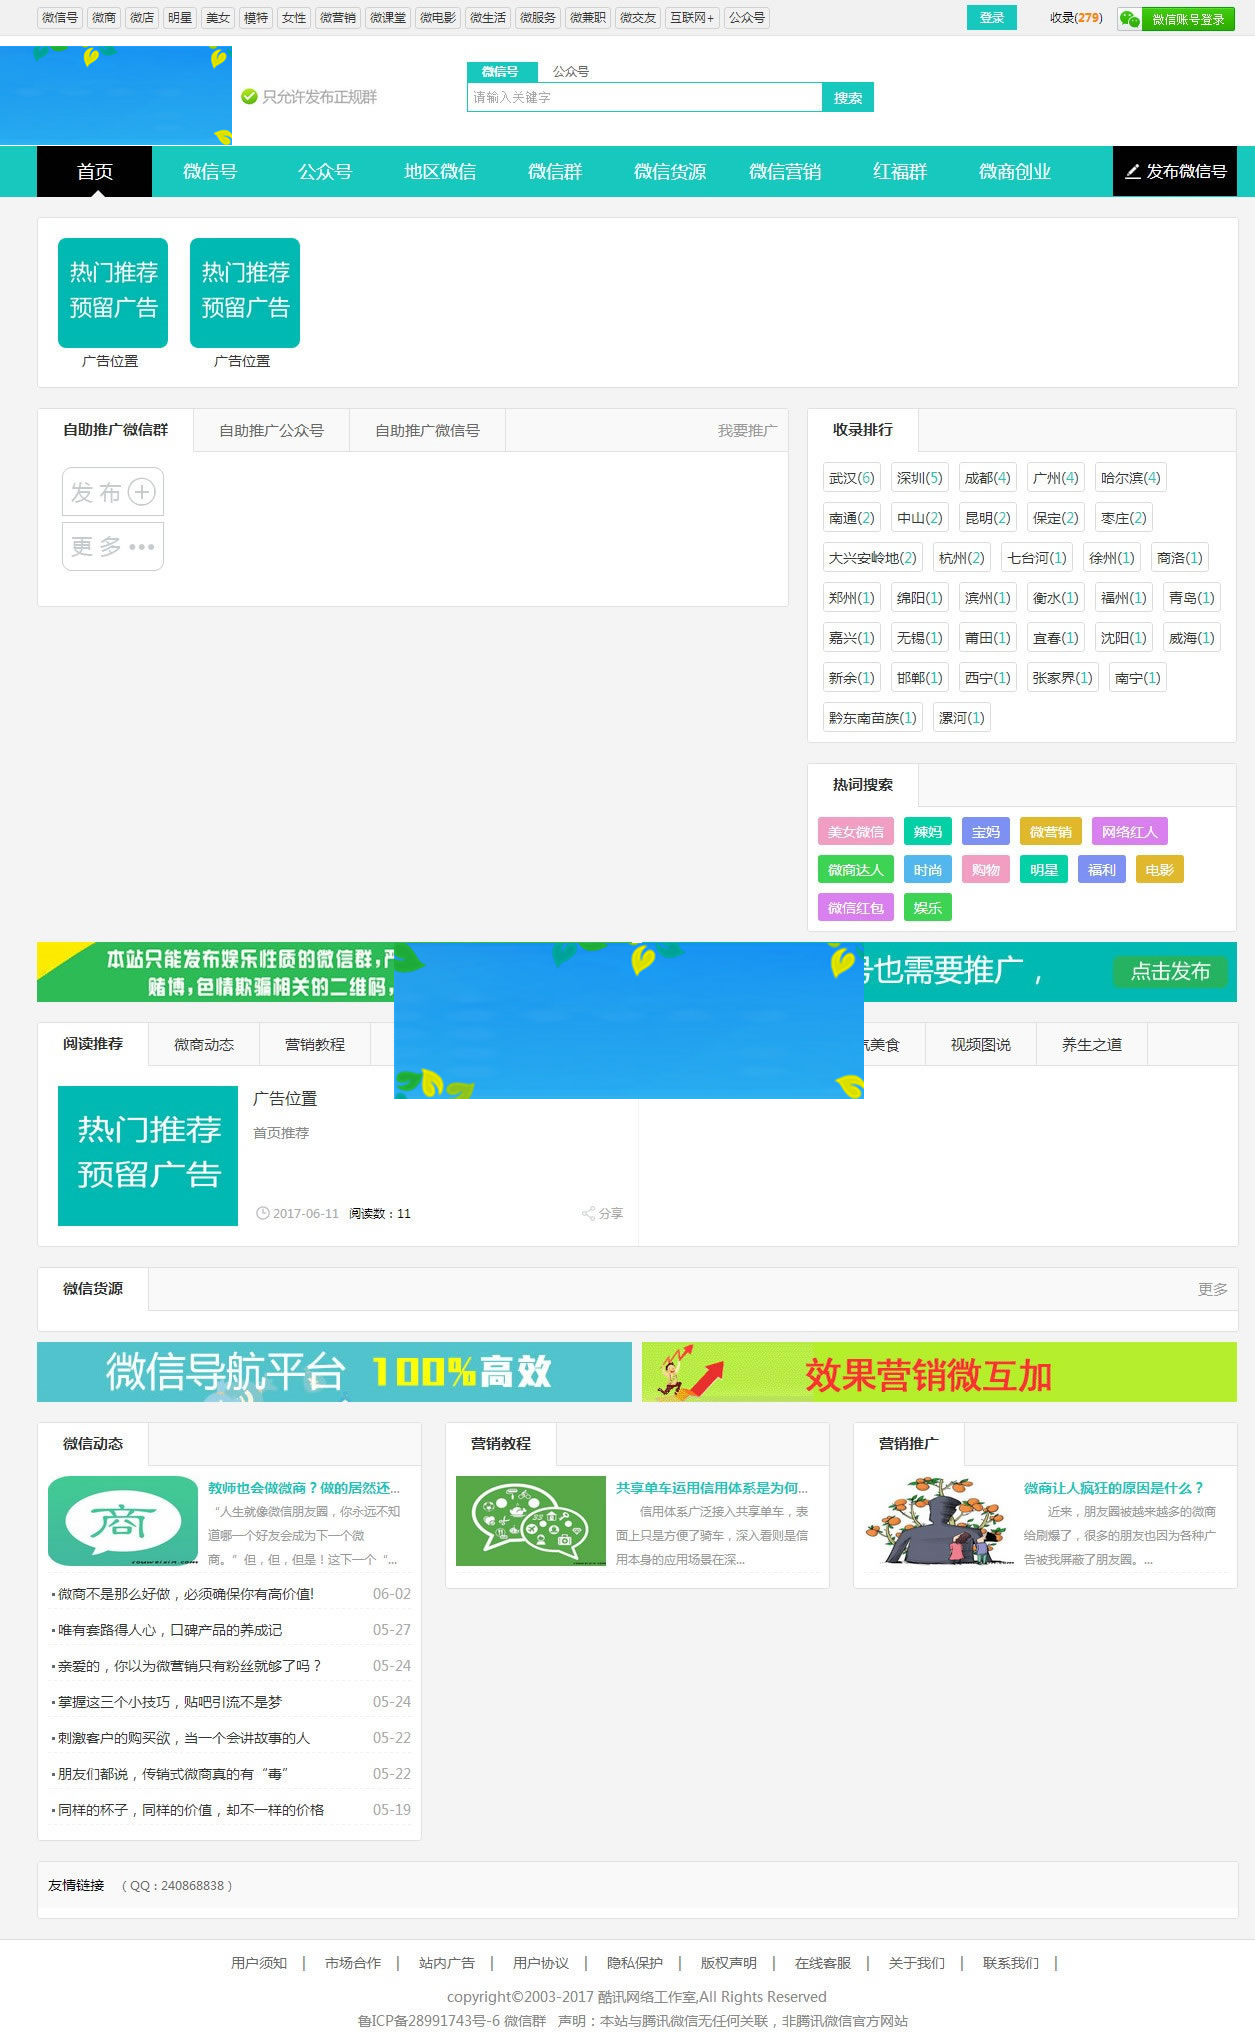
Task: Open the green chat bubbles article image
Action: tap(530, 1520)
